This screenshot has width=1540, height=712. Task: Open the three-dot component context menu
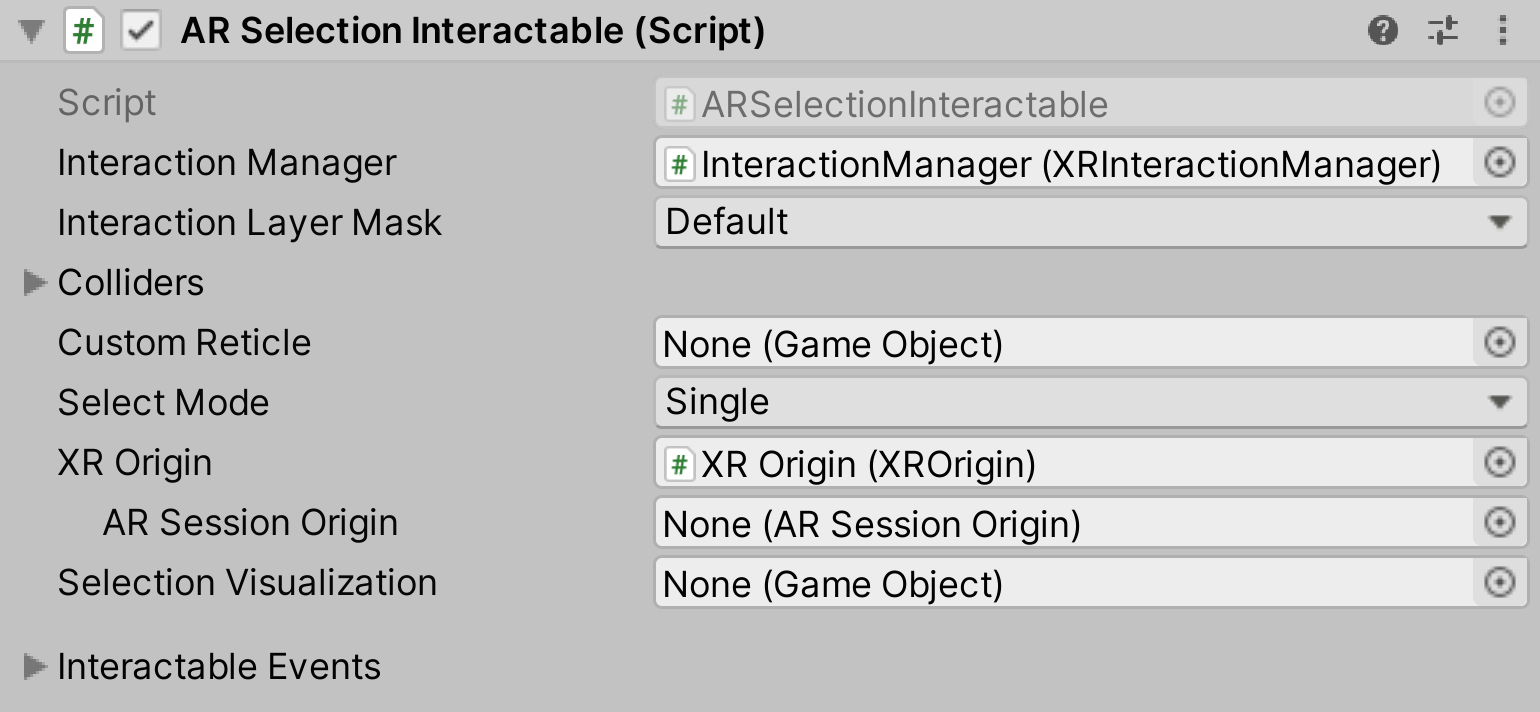pos(1501,31)
